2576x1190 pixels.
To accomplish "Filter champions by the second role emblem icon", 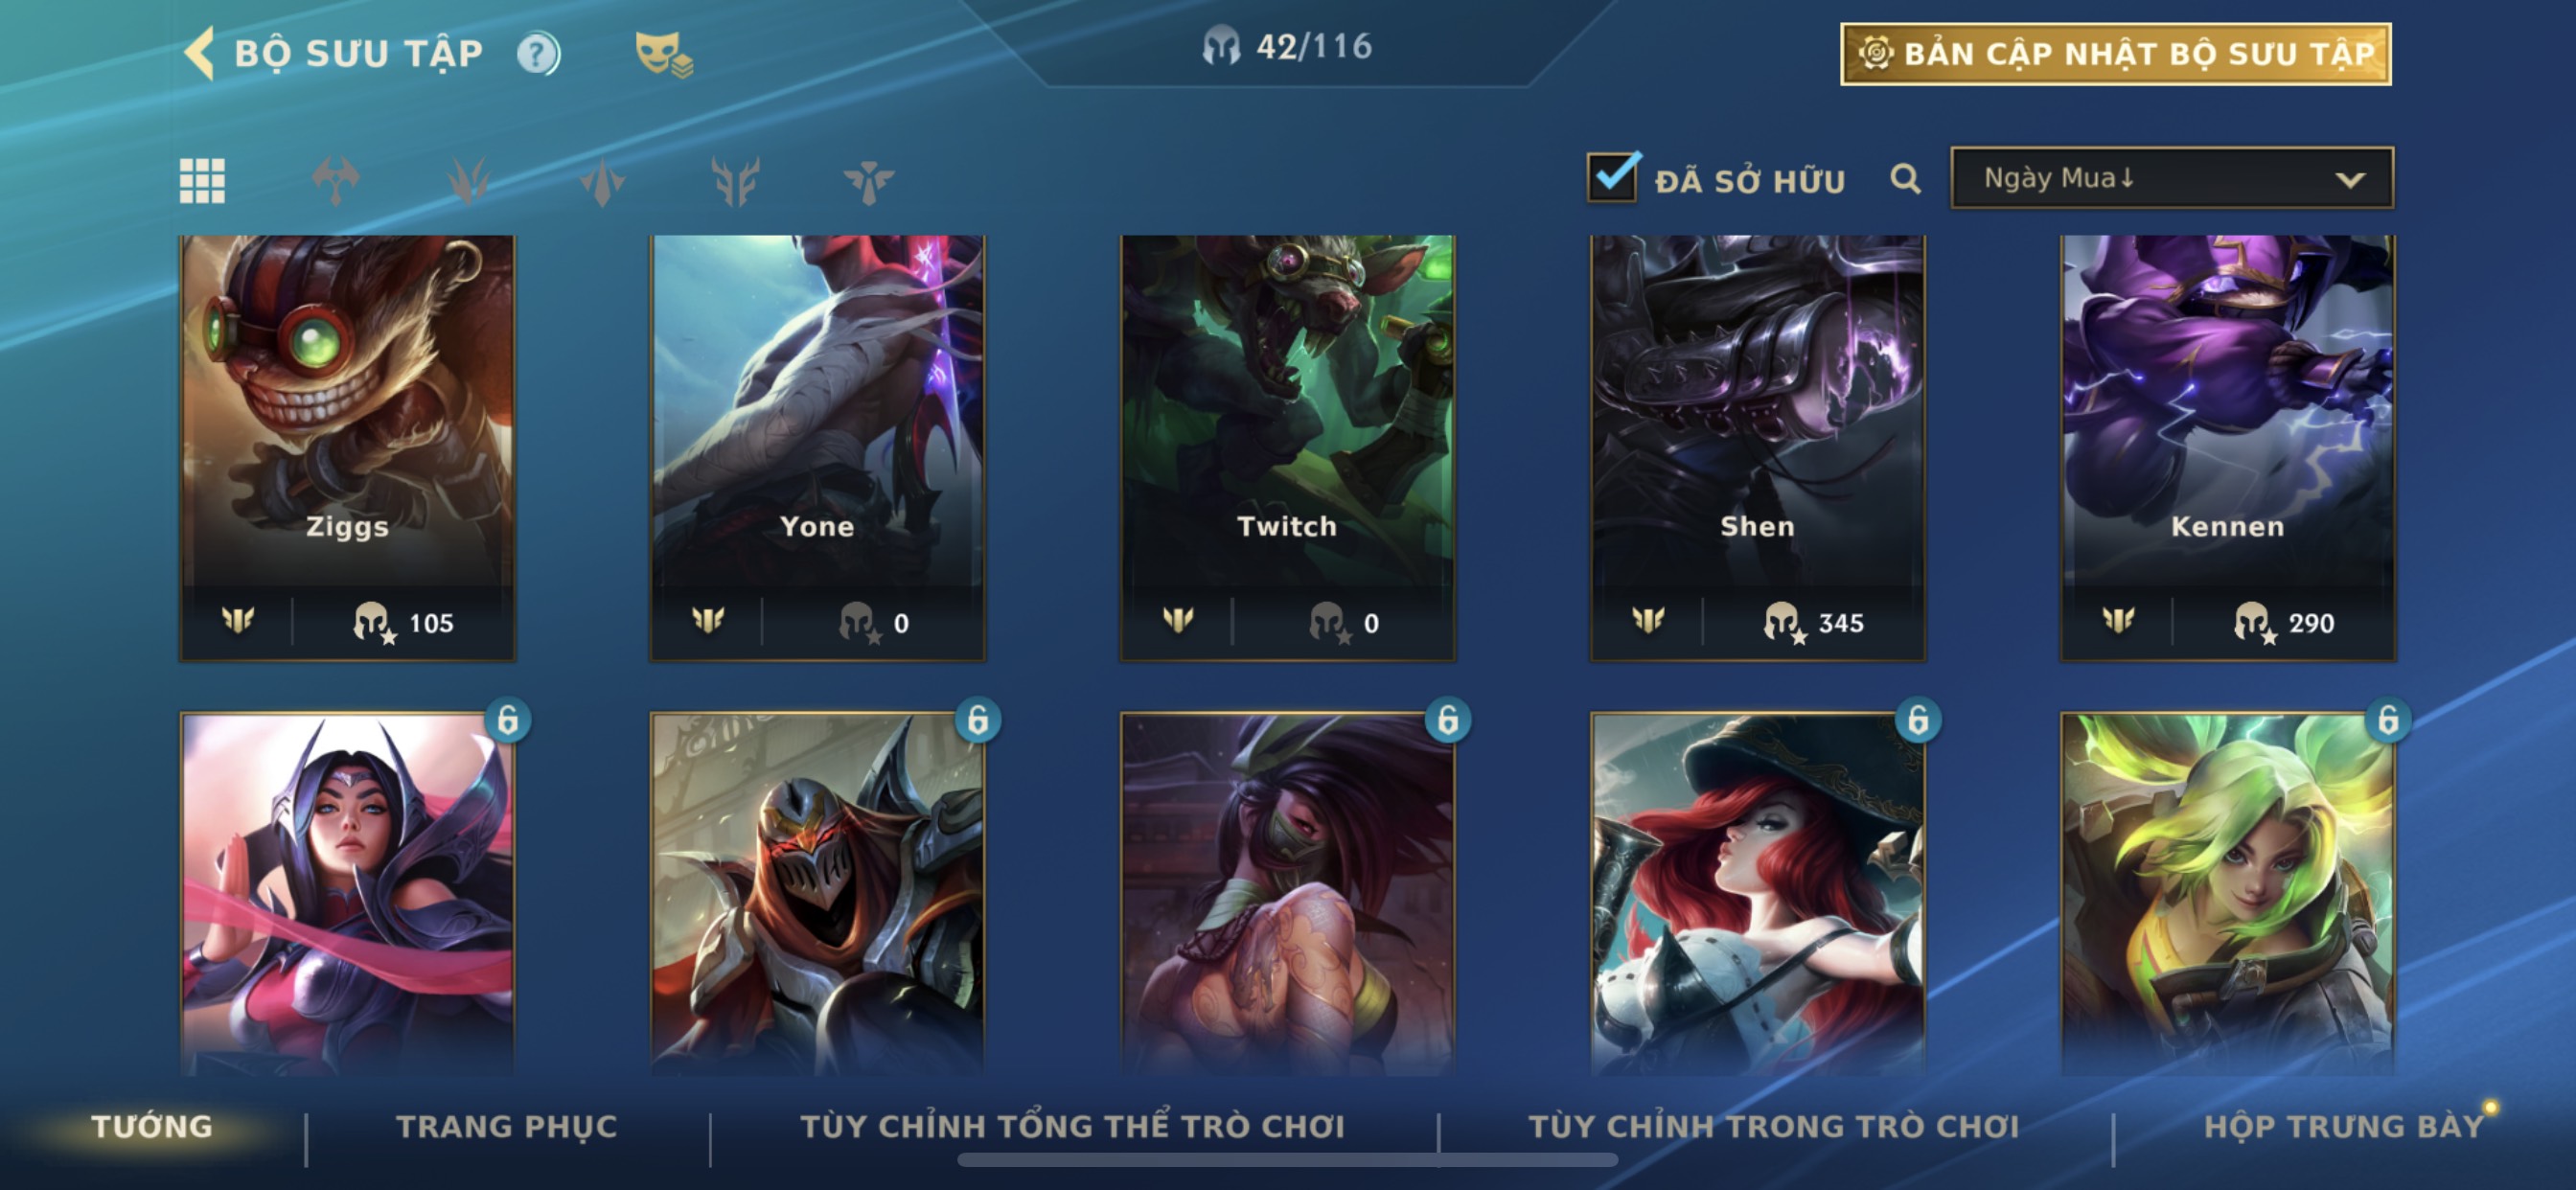I will click(x=468, y=181).
